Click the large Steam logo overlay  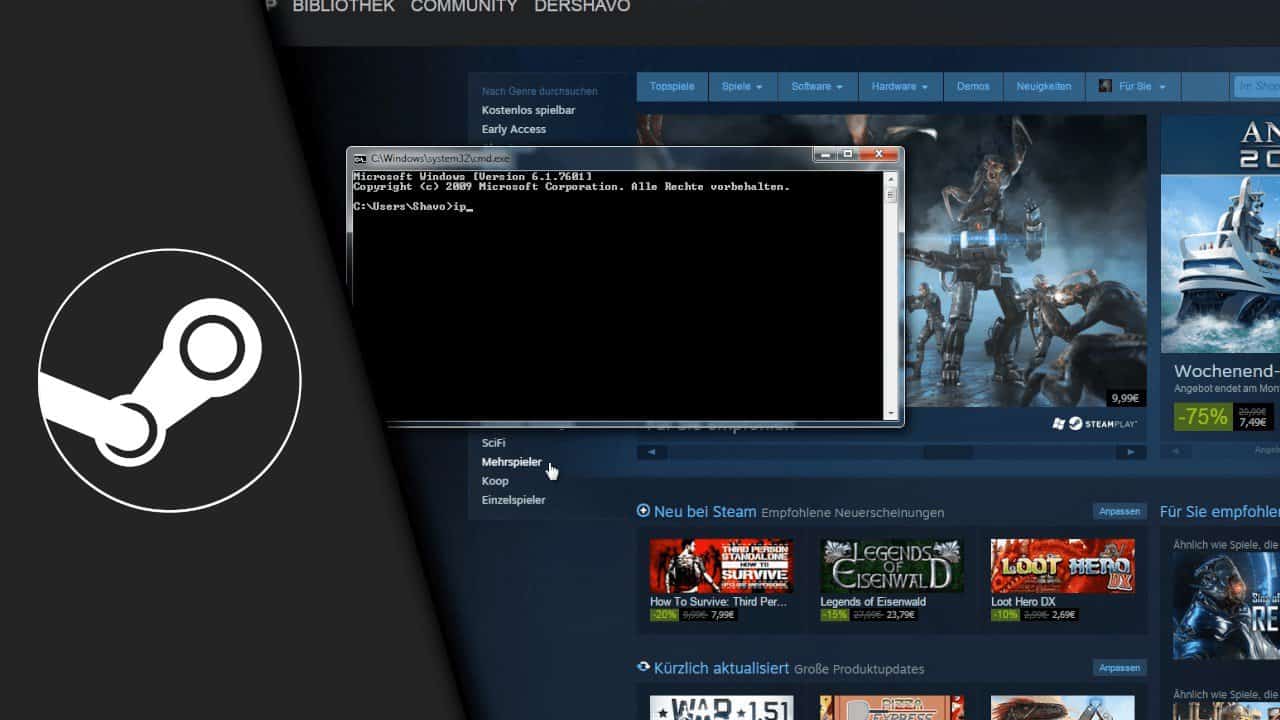point(170,380)
